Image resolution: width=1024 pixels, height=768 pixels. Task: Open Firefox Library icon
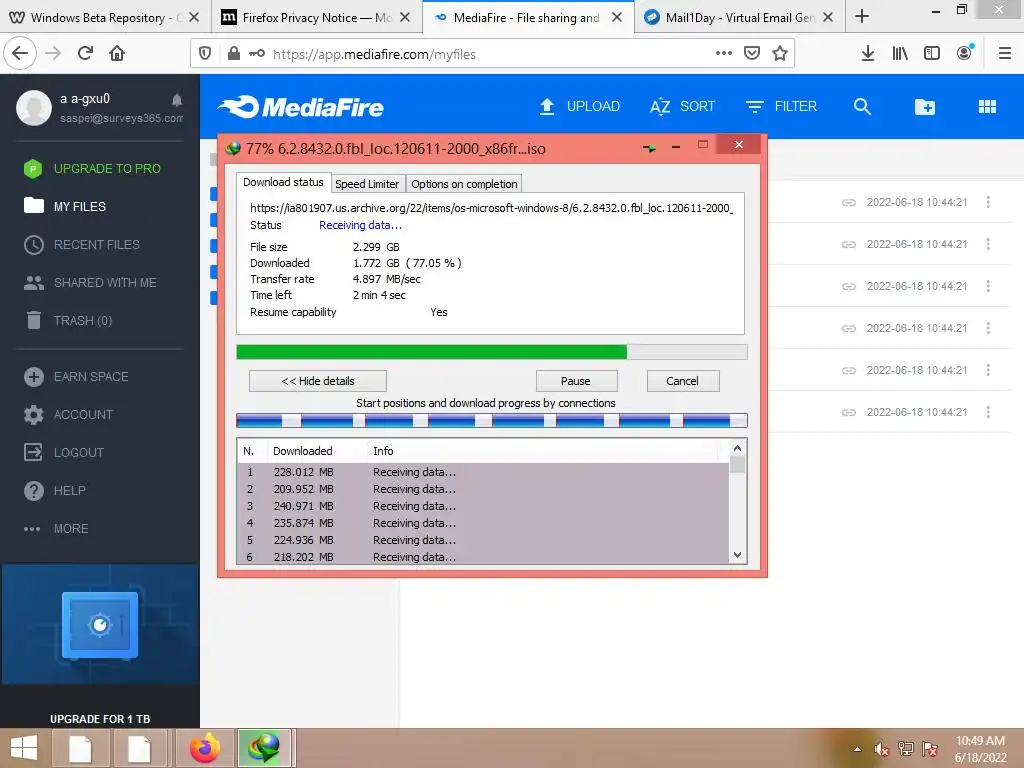(900, 53)
